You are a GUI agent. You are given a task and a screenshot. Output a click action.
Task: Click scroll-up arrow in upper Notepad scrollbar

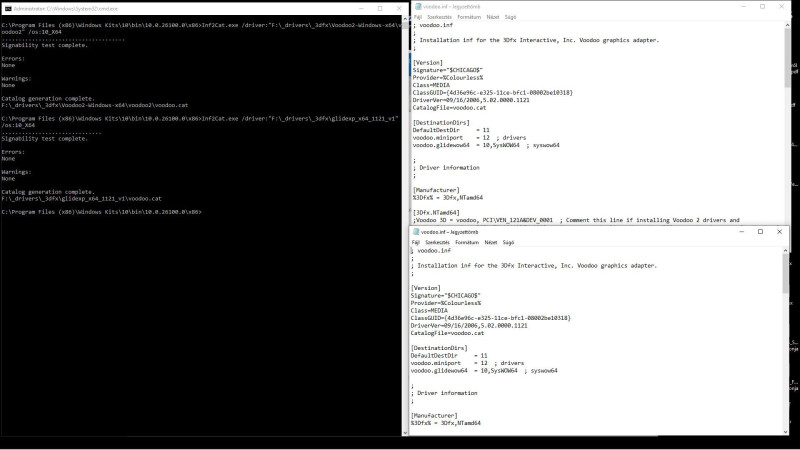787,24
